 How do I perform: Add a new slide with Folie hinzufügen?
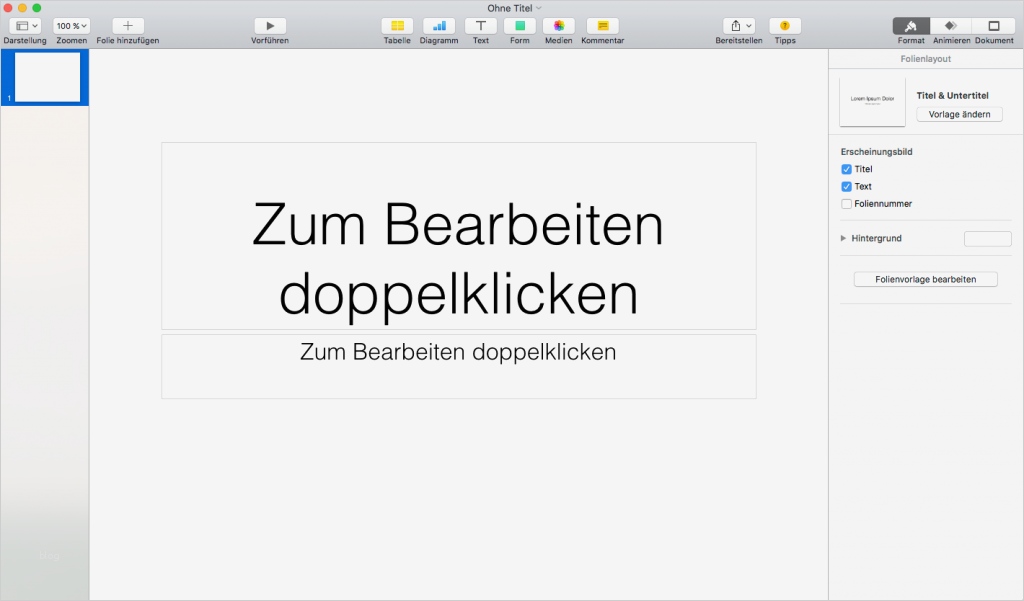point(127,25)
